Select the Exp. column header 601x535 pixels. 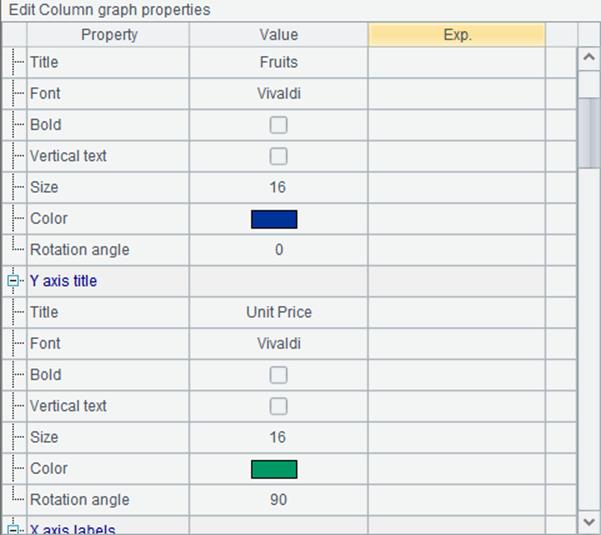456,35
